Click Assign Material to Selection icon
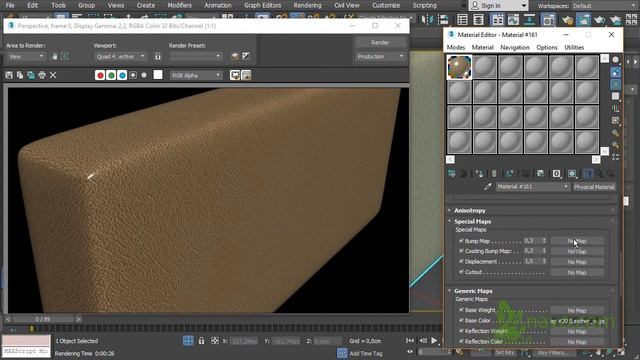This screenshot has height=360, width=640. click(479, 173)
